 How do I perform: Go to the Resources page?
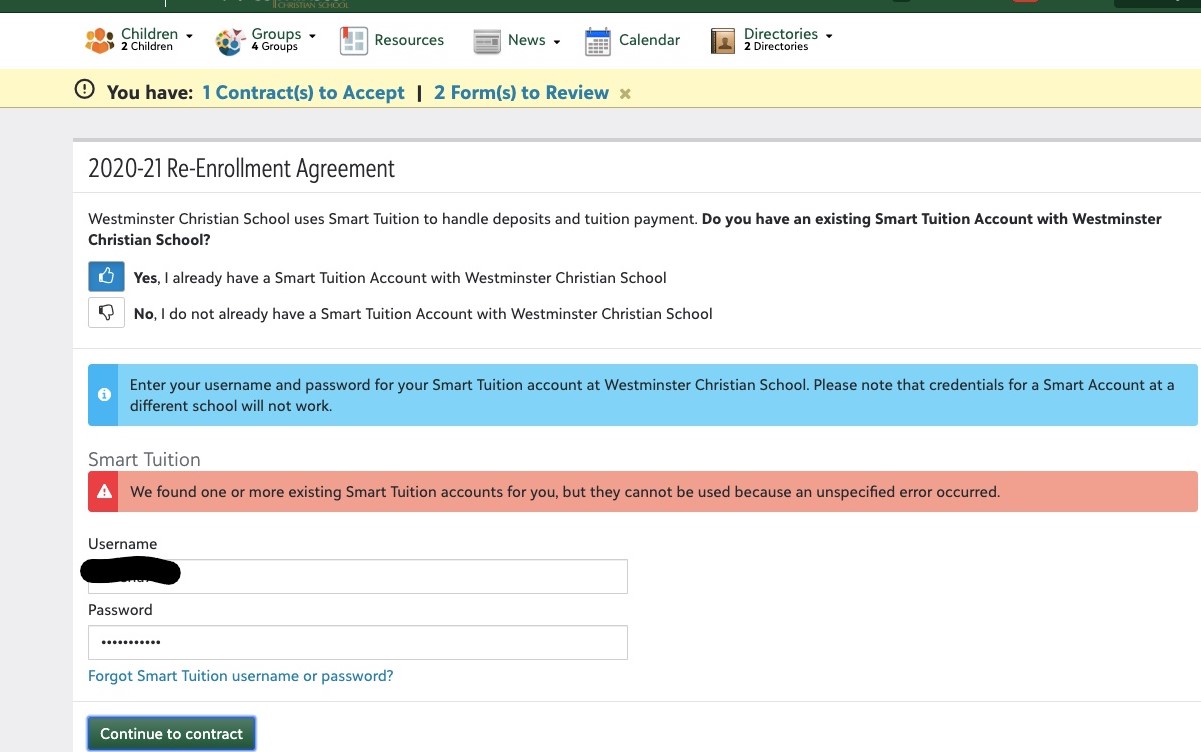[x=409, y=40]
